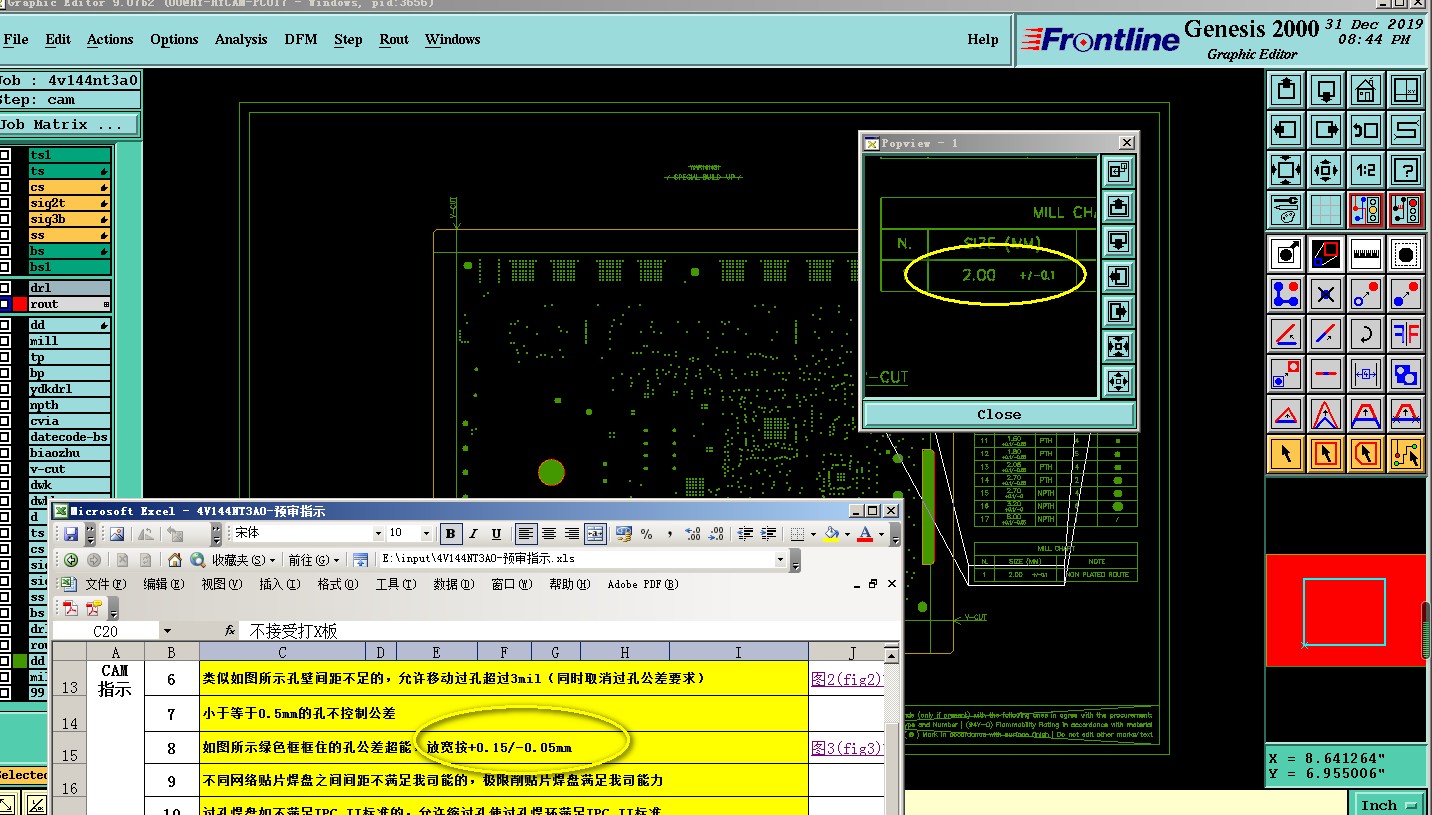Click the grid display icon
Image resolution: width=1432 pixels, height=815 pixels.
point(1325,210)
